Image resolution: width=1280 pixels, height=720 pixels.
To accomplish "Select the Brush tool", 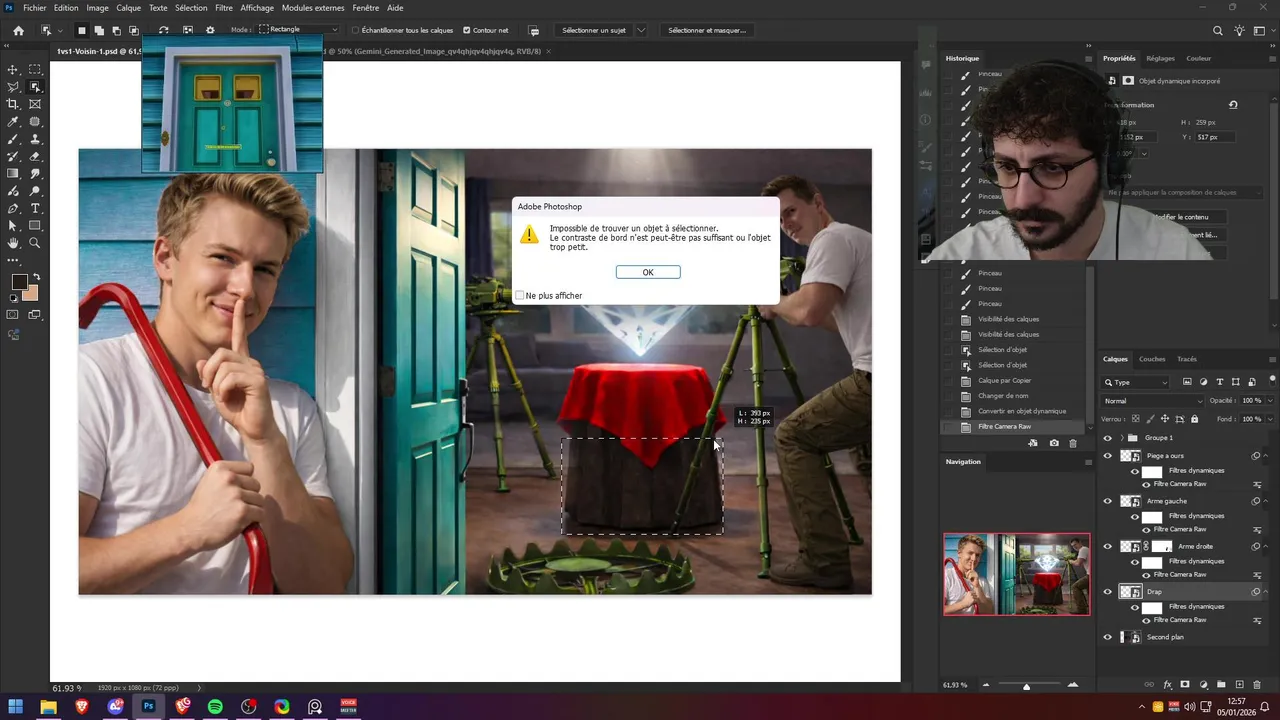I will [x=13, y=139].
